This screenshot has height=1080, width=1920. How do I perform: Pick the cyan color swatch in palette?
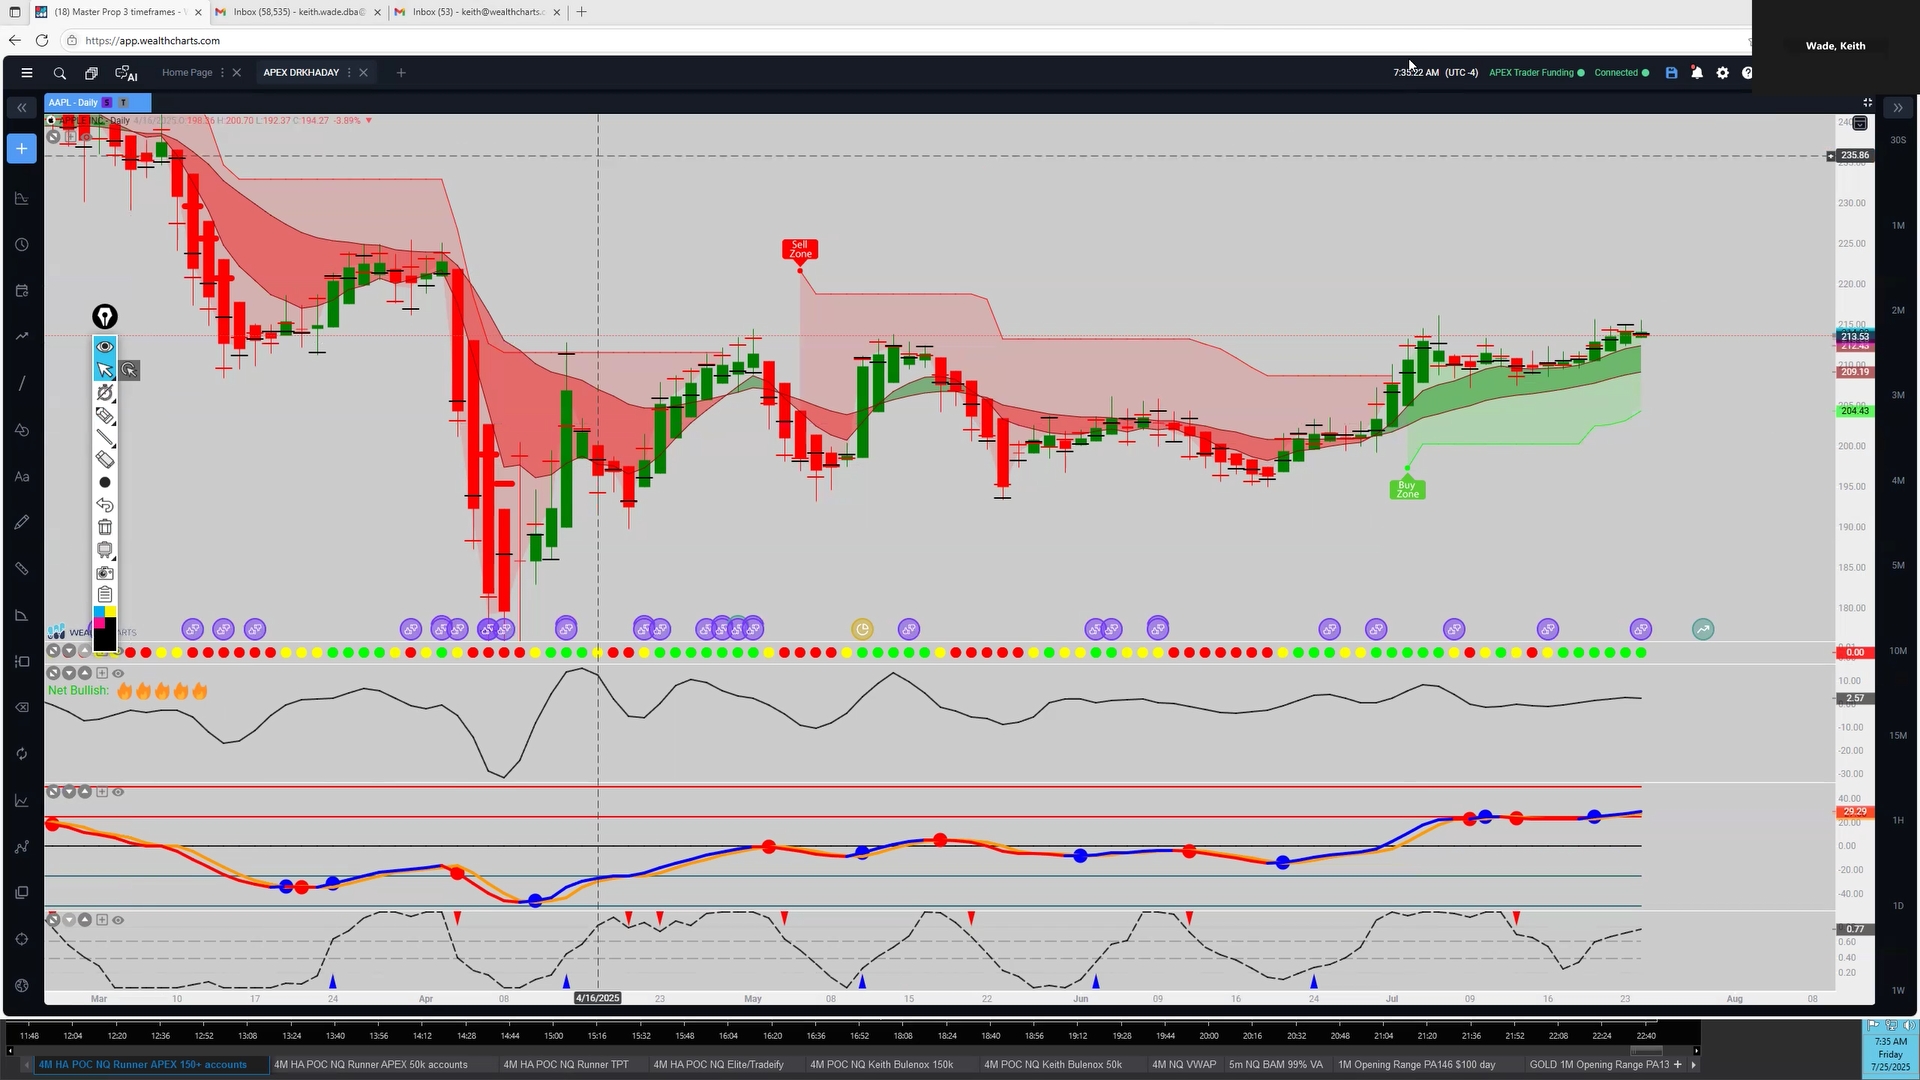tap(99, 611)
